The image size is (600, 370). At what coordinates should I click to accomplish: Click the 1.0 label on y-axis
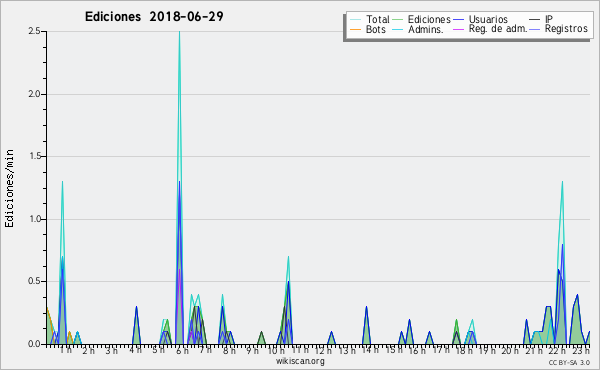pyautogui.click(x=34, y=219)
